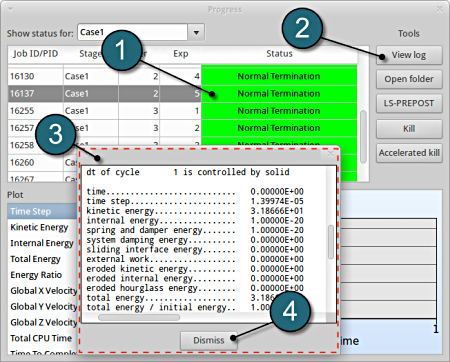Select Kinetic Energy in Plot list

click(43, 227)
